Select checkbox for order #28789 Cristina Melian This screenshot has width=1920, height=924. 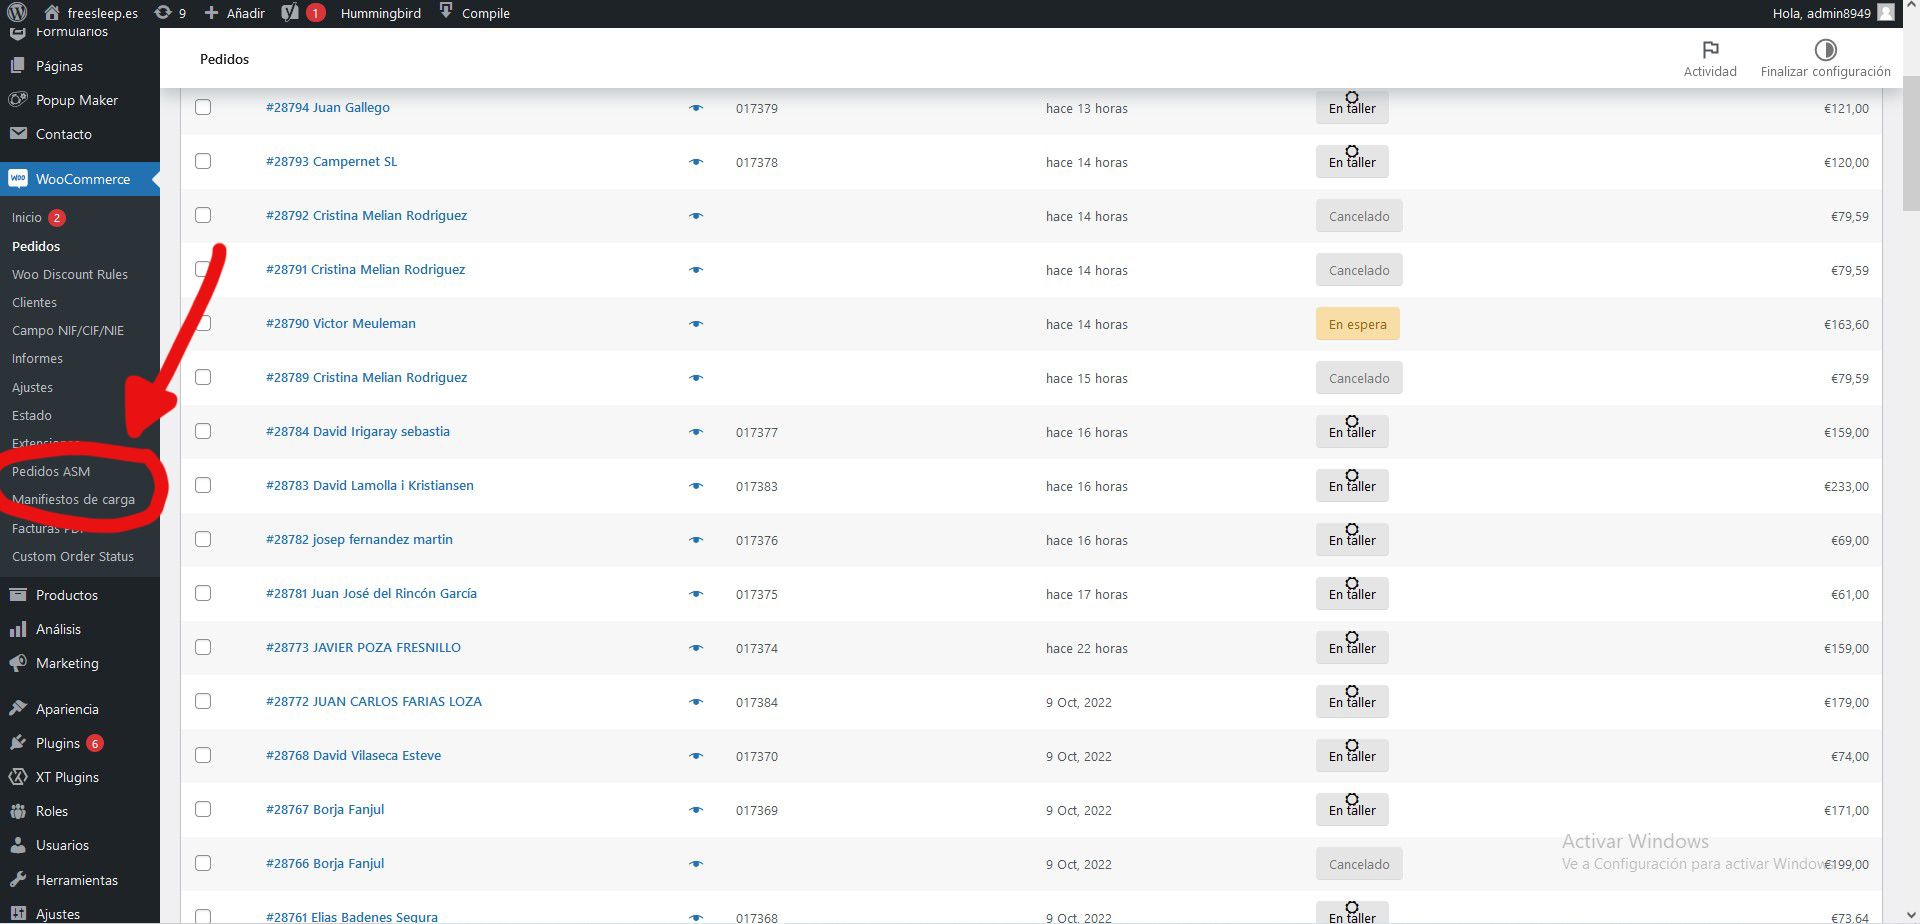tap(203, 377)
